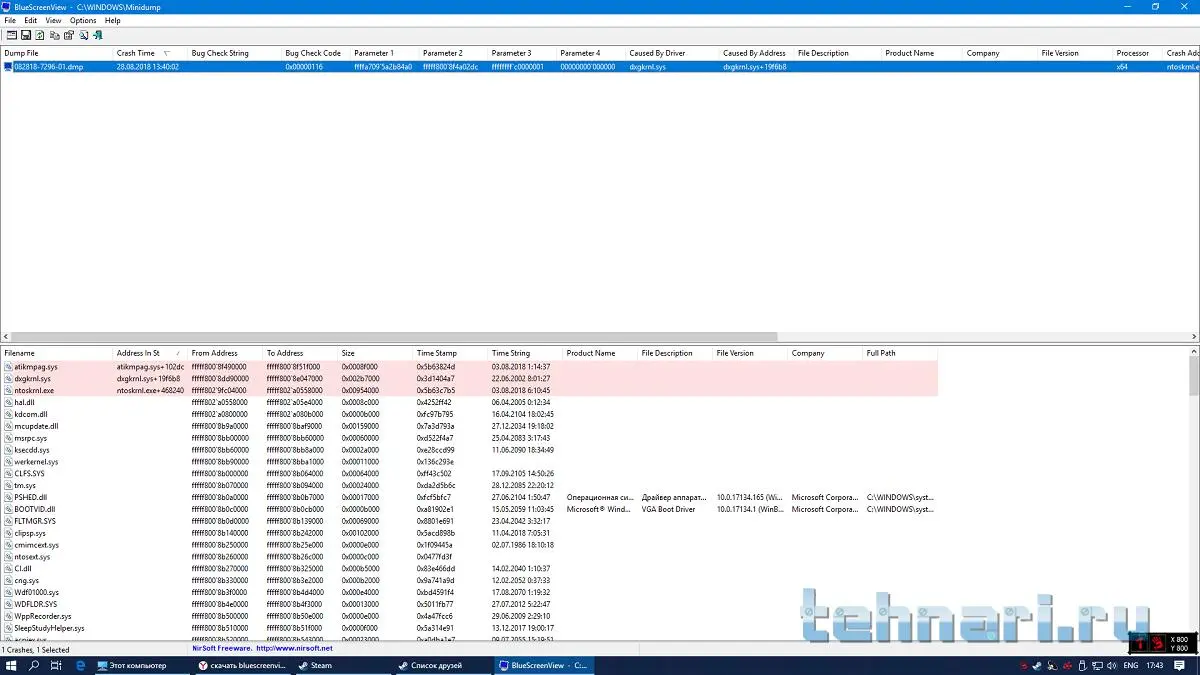
Task: Select mcupdate.dll in the driver list
Action: pyautogui.click(x=37, y=426)
